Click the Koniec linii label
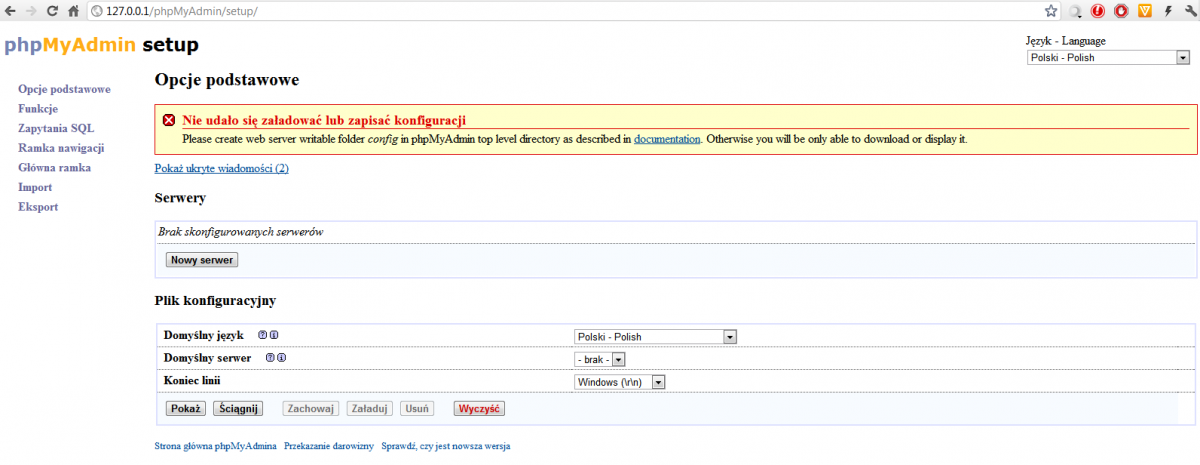 coord(192,381)
